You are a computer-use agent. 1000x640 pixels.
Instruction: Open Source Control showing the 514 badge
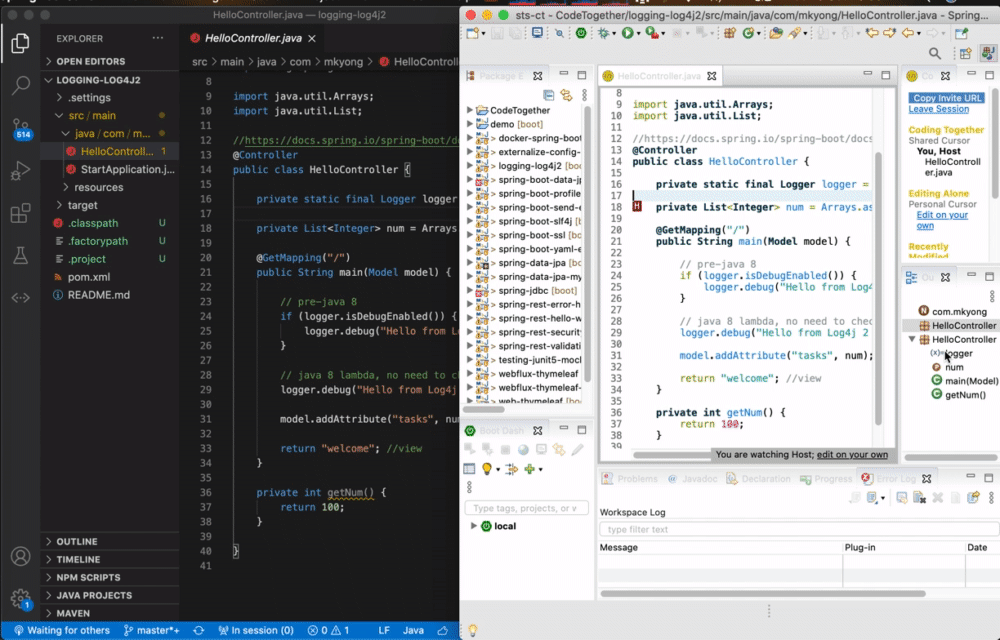coord(20,128)
